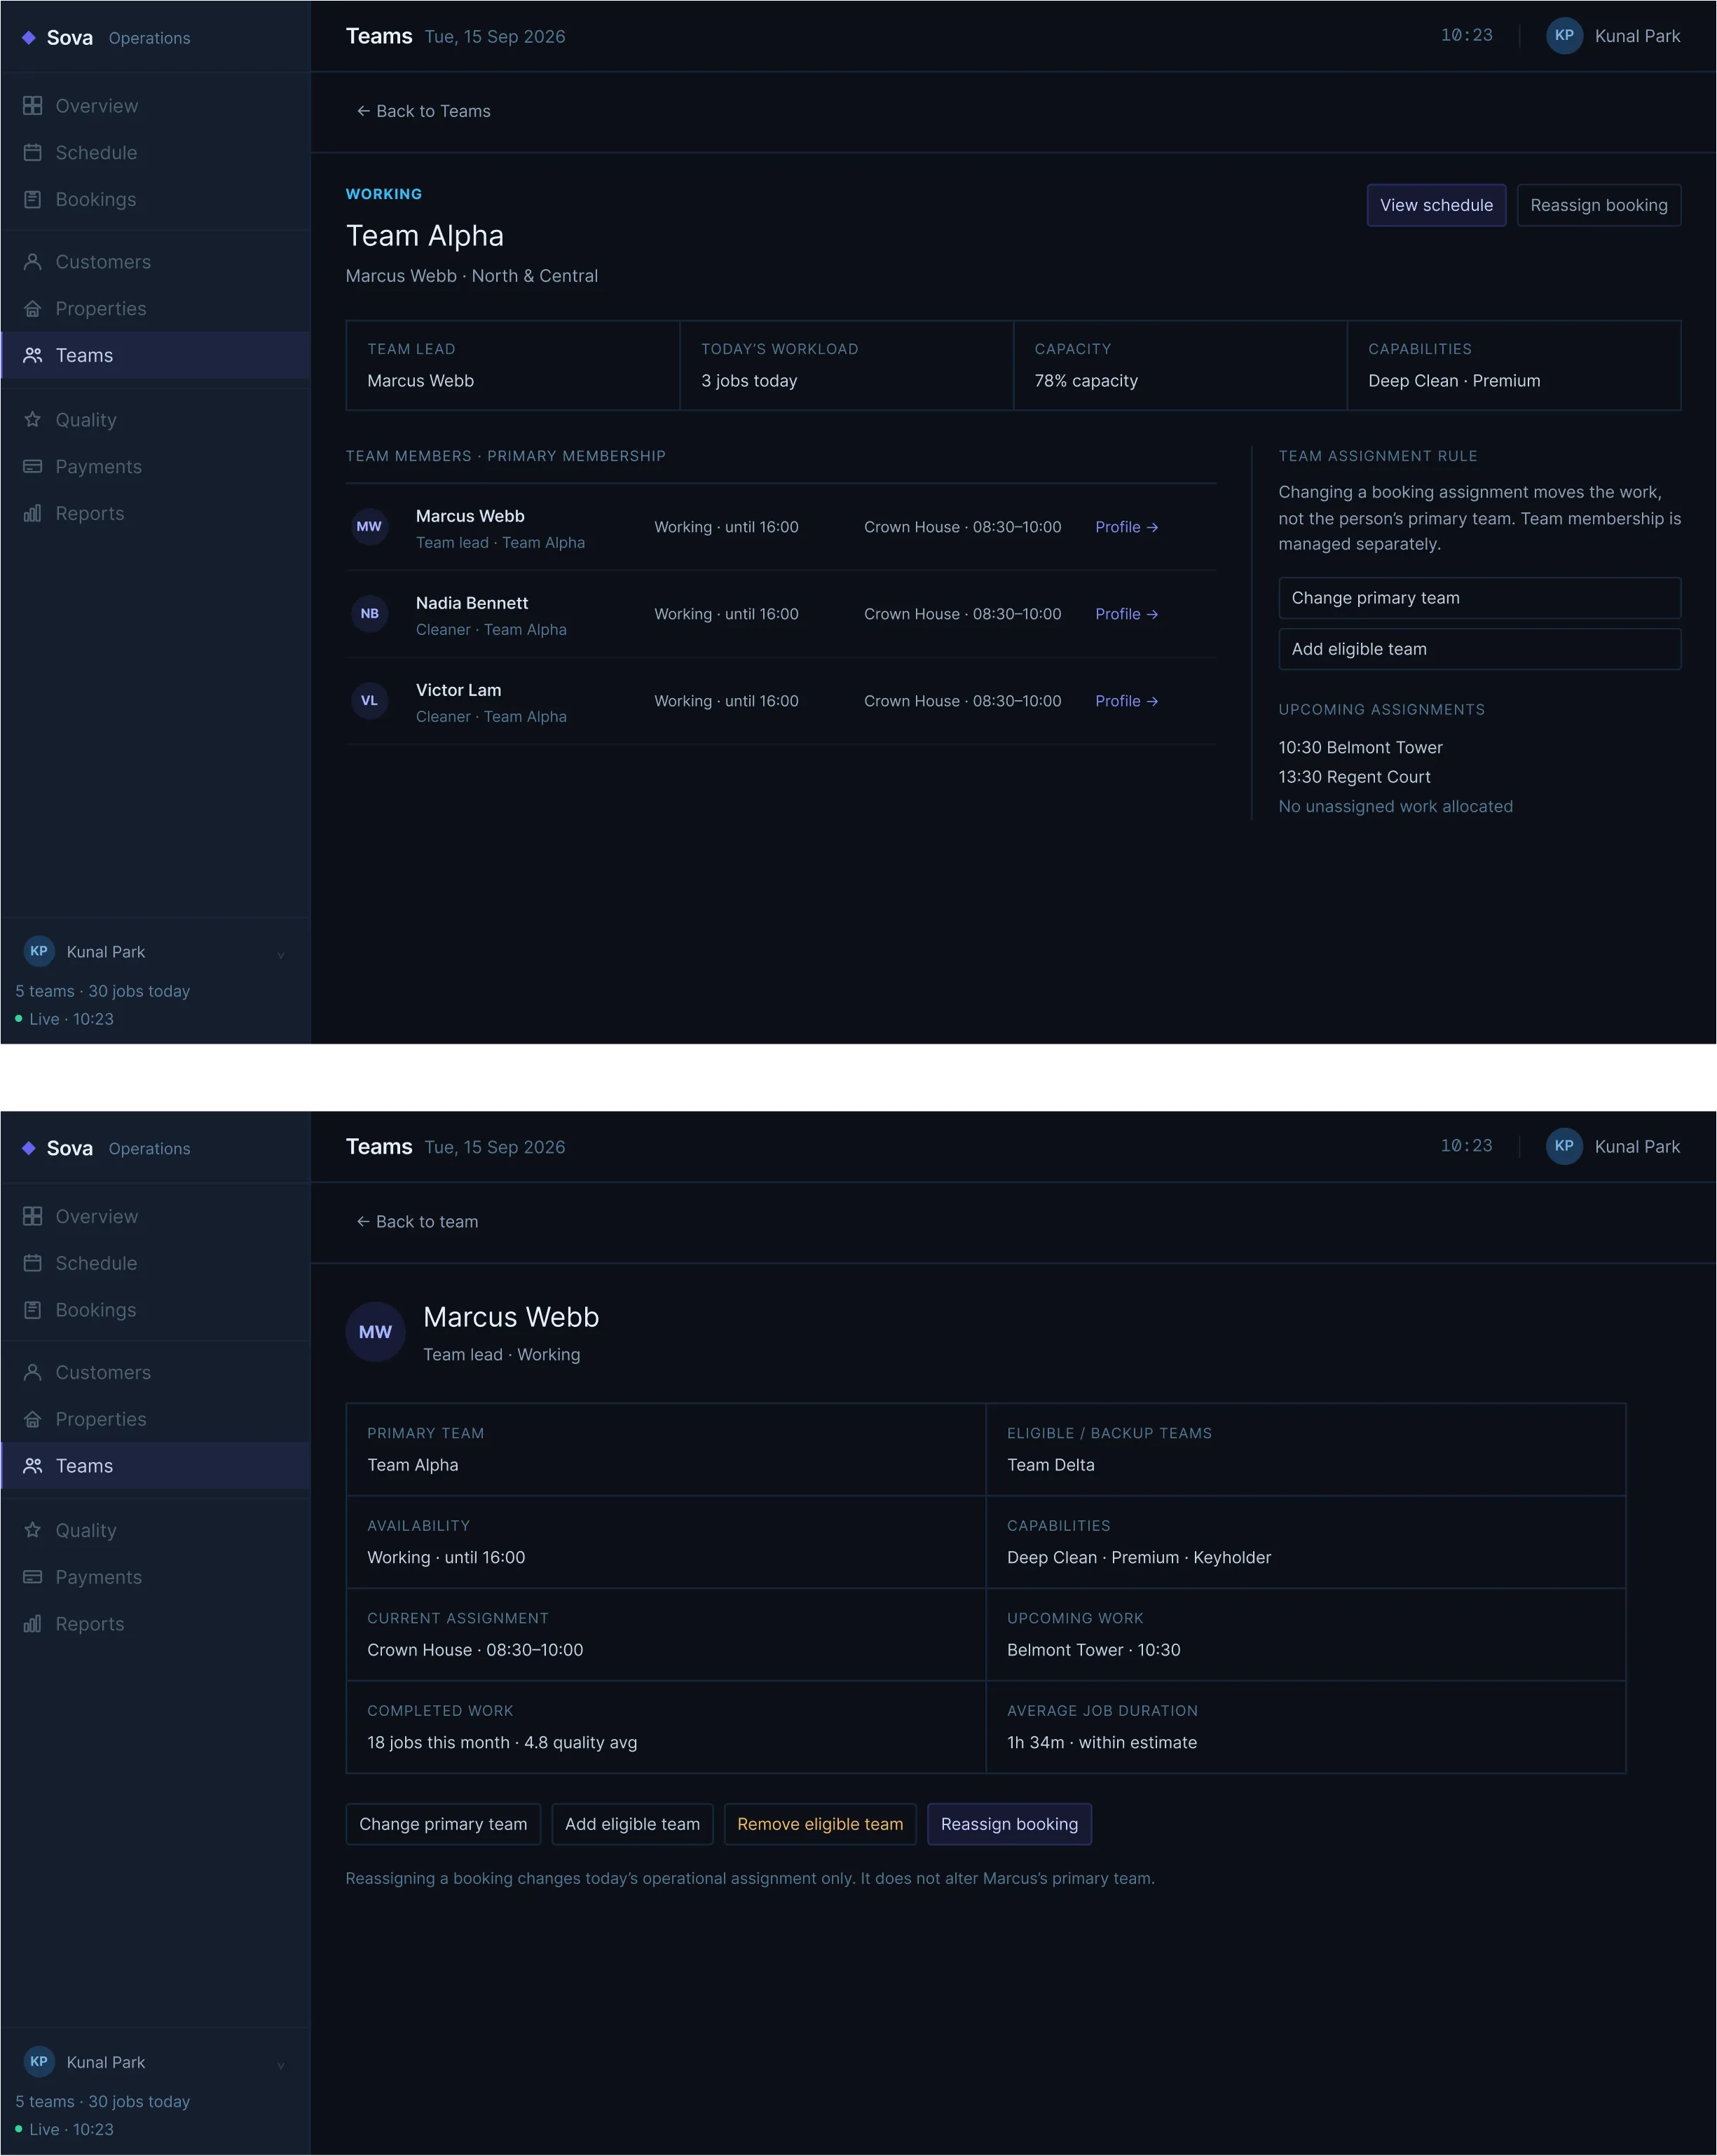
Task: Click the KP avatar in the Team Alpha page header
Action: [x=1564, y=35]
